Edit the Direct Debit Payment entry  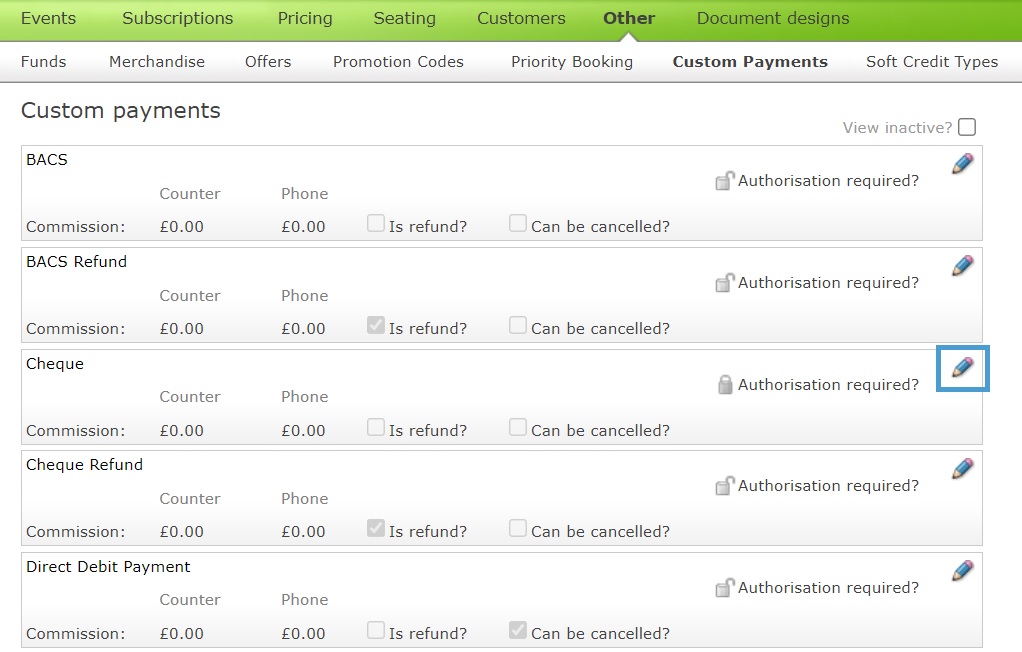[x=961, y=570]
